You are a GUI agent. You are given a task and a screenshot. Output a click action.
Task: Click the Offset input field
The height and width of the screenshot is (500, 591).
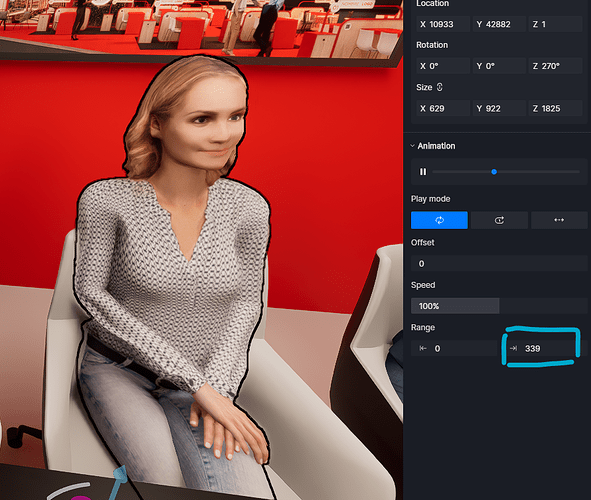click(499, 264)
